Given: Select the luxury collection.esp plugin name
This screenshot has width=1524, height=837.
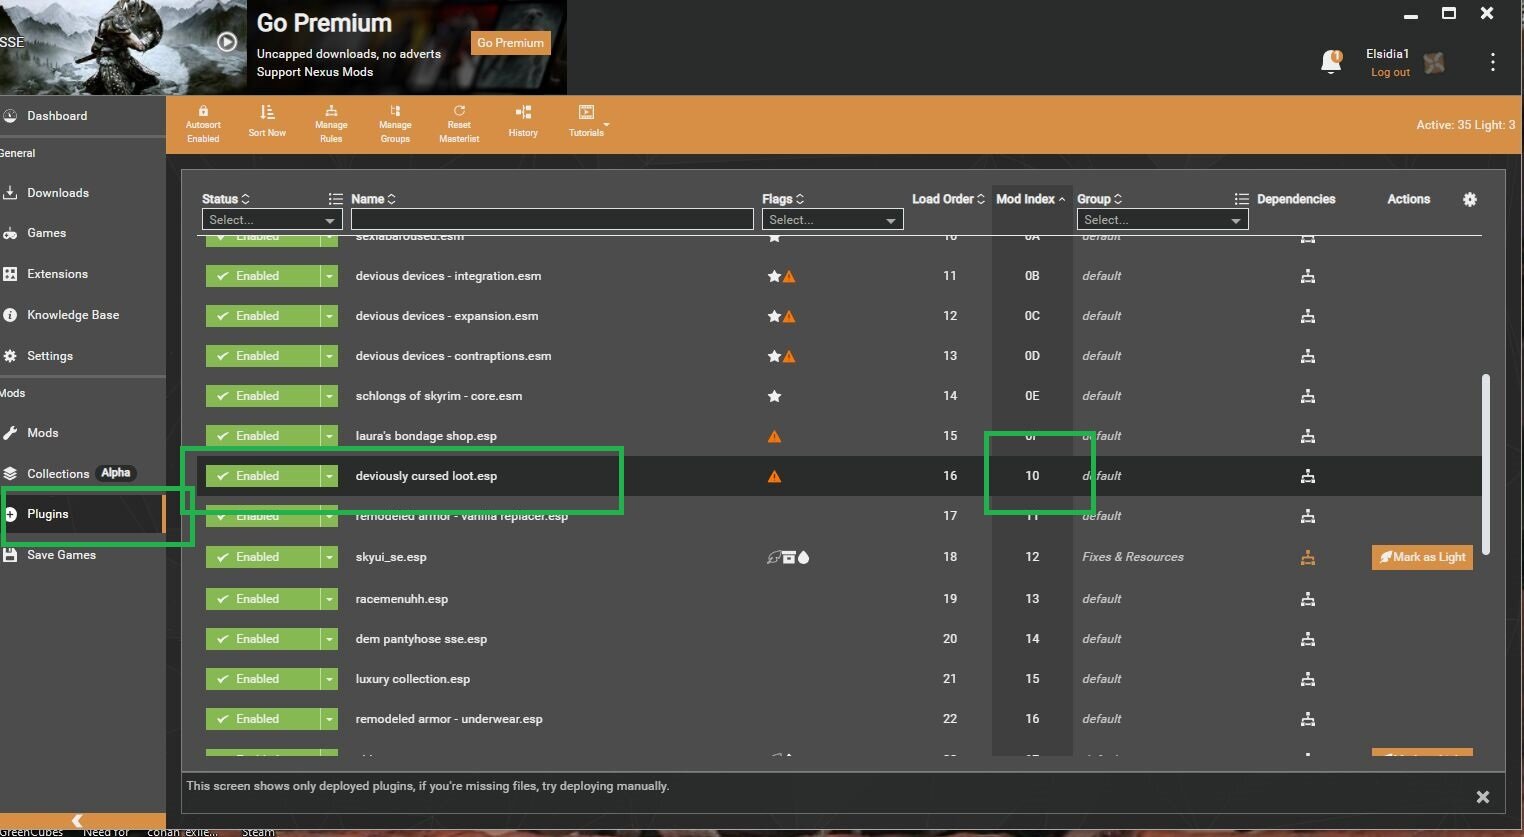Looking at the screenshot, I should 412,679.
